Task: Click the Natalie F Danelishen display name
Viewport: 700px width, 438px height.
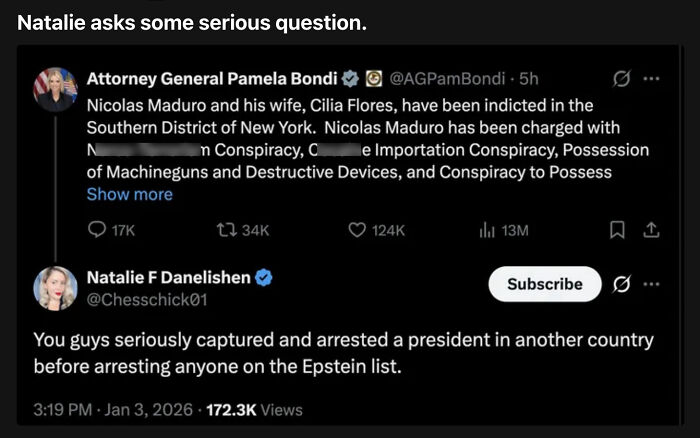Action: 169,277
